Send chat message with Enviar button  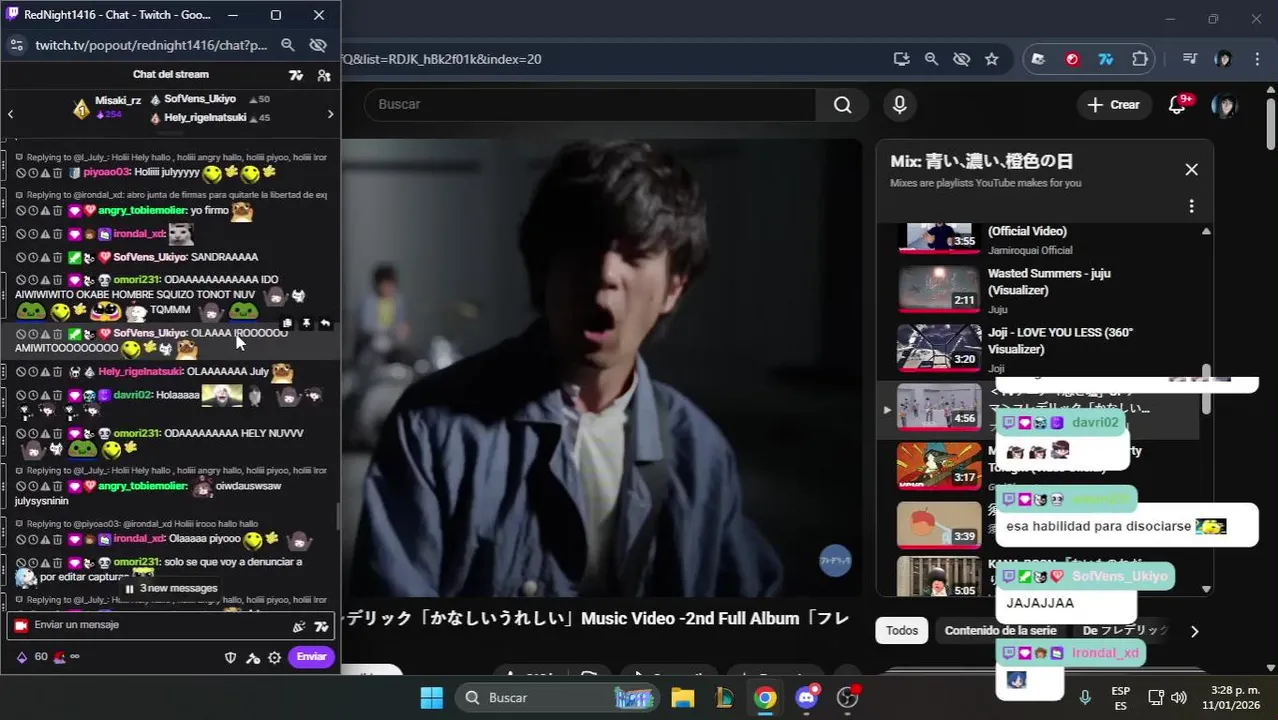pos(311,657)
